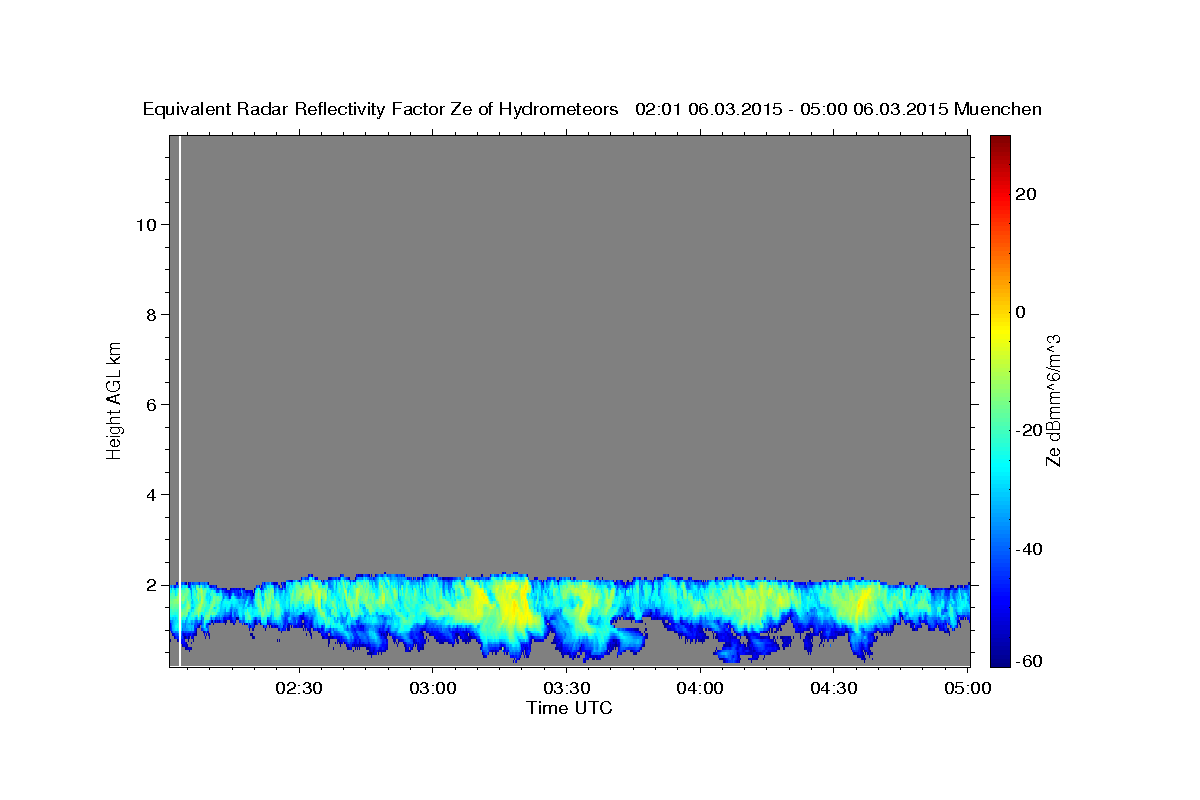1200x800 pixels.
Task: Click the colorbar label 'Ze dBmm^6/m^3'
Action: pos(1052,400)
